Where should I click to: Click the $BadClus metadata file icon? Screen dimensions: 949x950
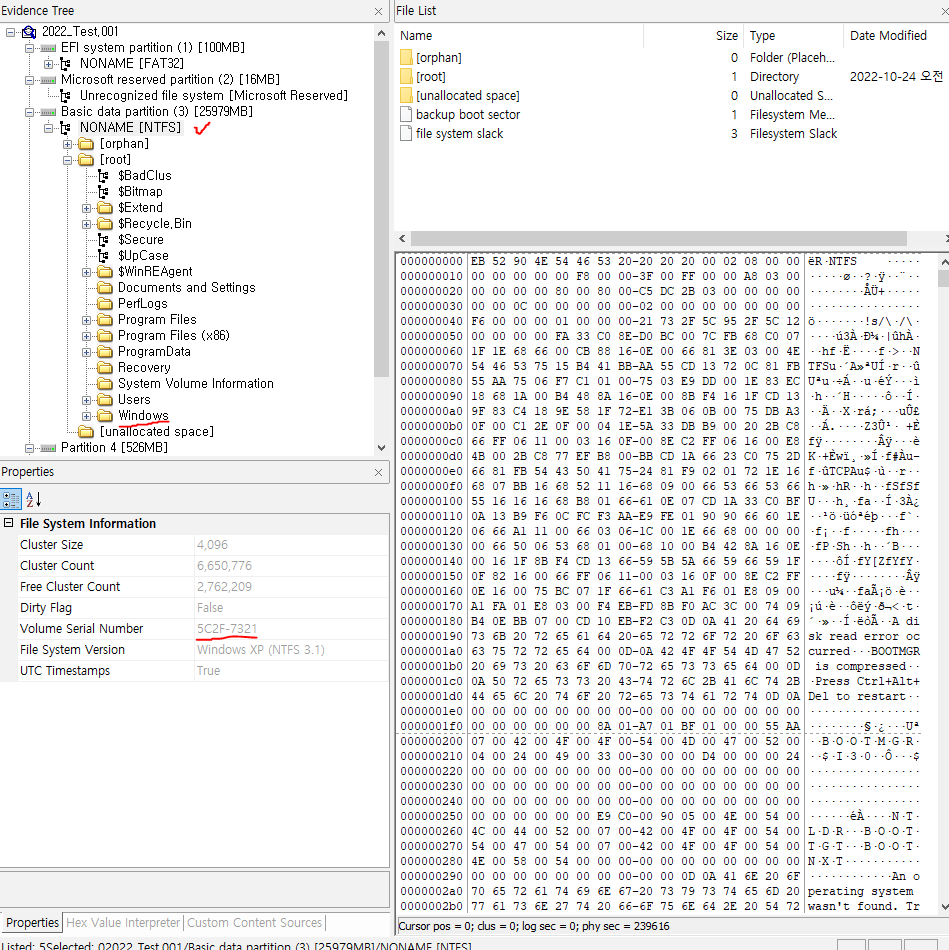click(x=104, y=176)
